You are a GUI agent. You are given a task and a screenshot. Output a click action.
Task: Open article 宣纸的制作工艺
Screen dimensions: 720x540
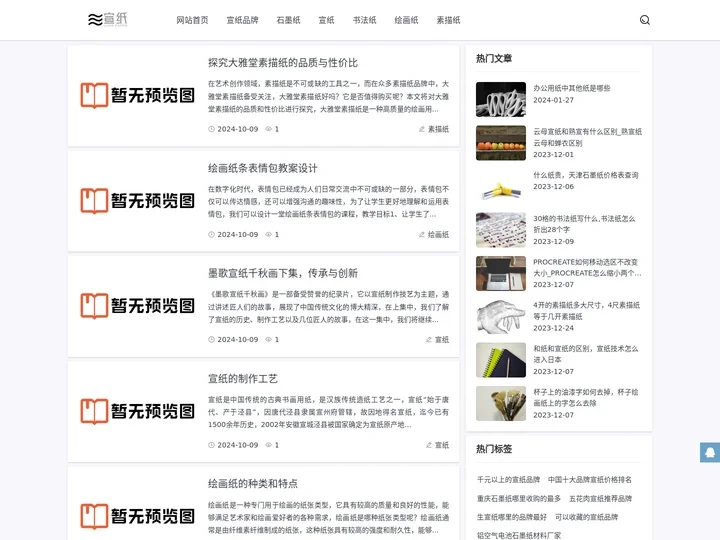242,378
